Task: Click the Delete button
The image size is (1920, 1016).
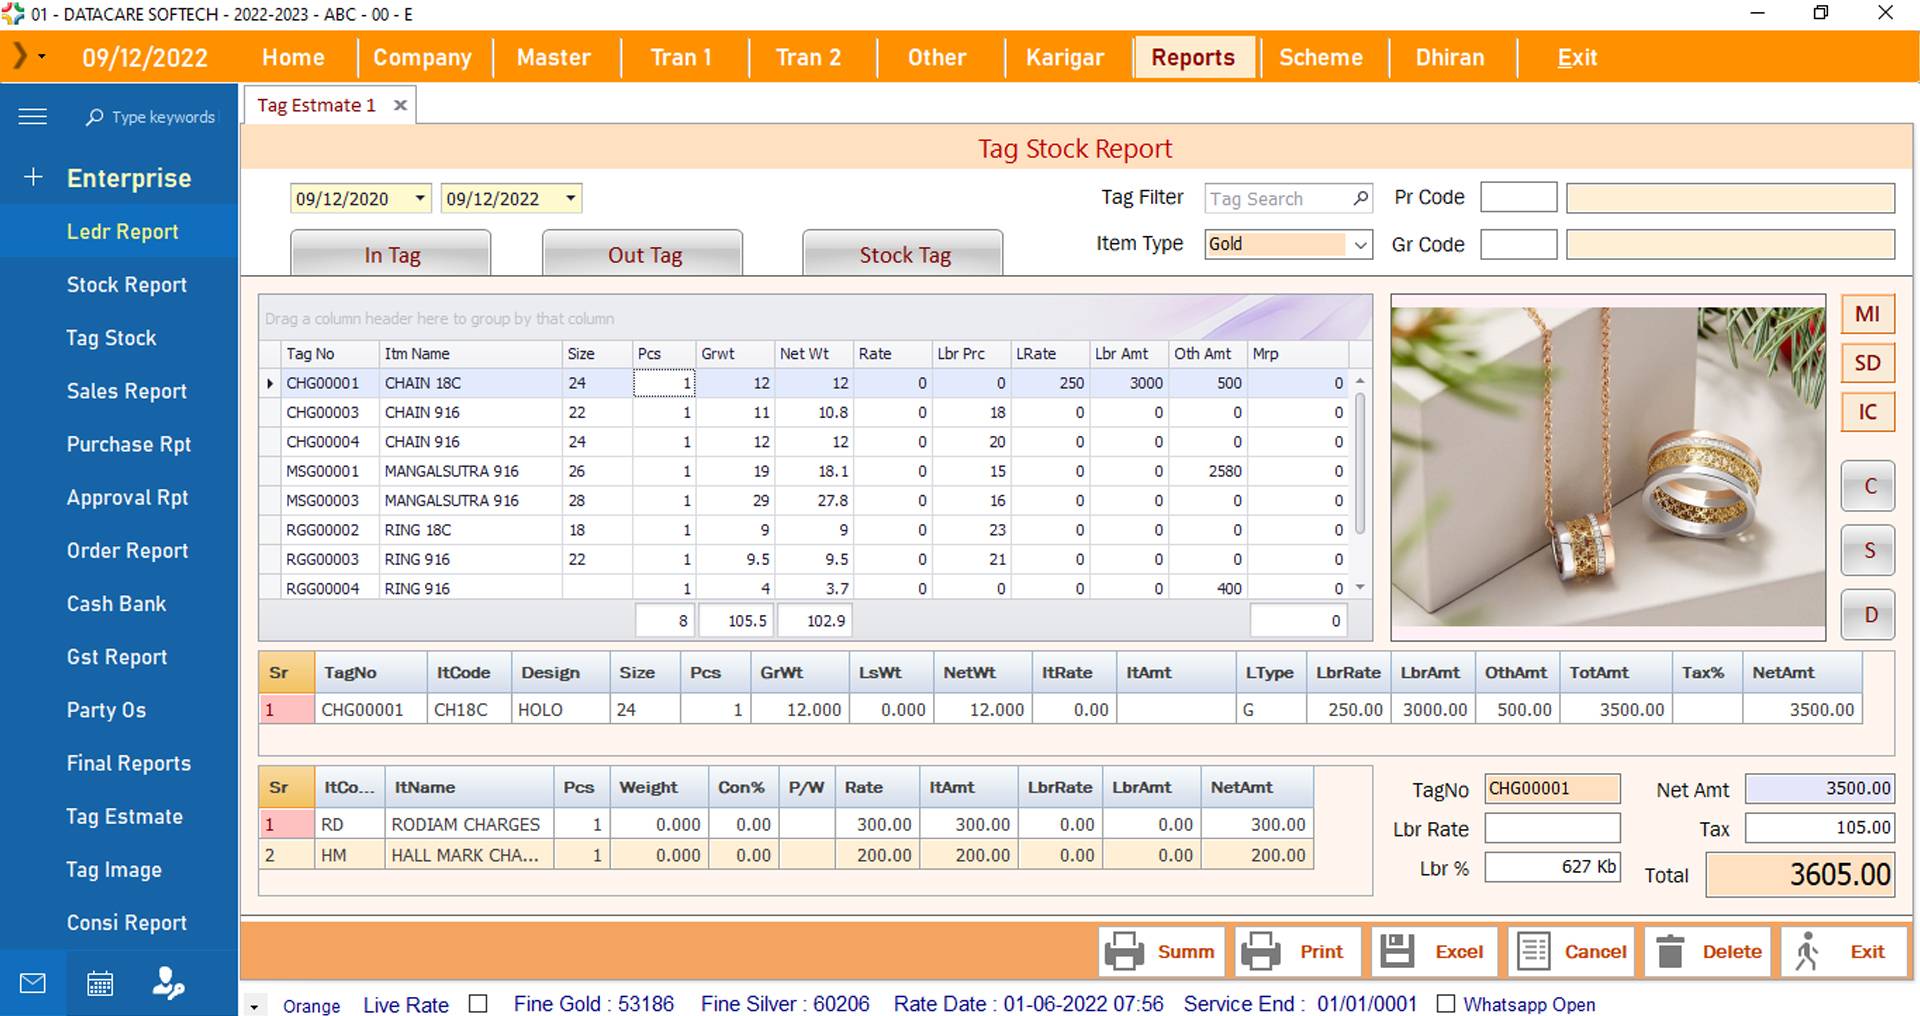Action: (1707, 951)
